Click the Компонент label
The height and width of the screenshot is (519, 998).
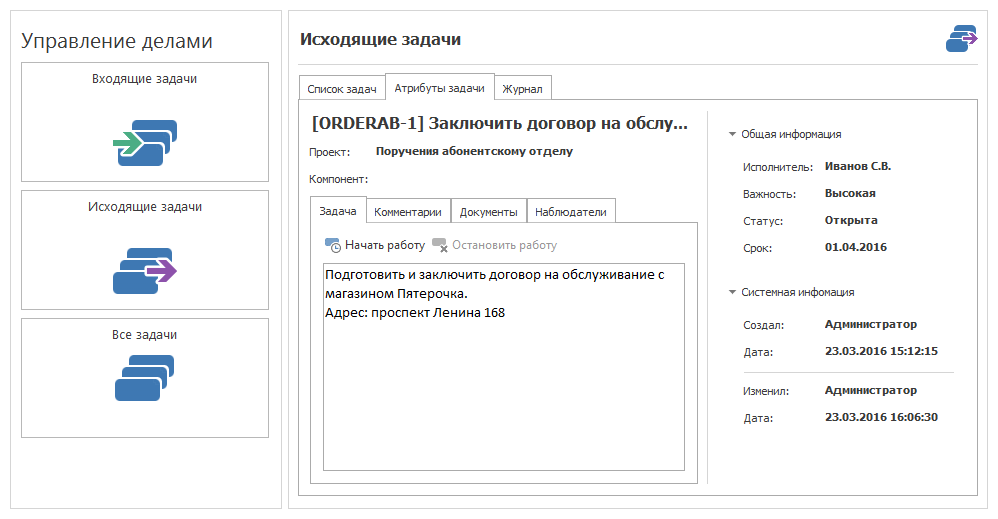pyautogui.click(x=339, y=180)
